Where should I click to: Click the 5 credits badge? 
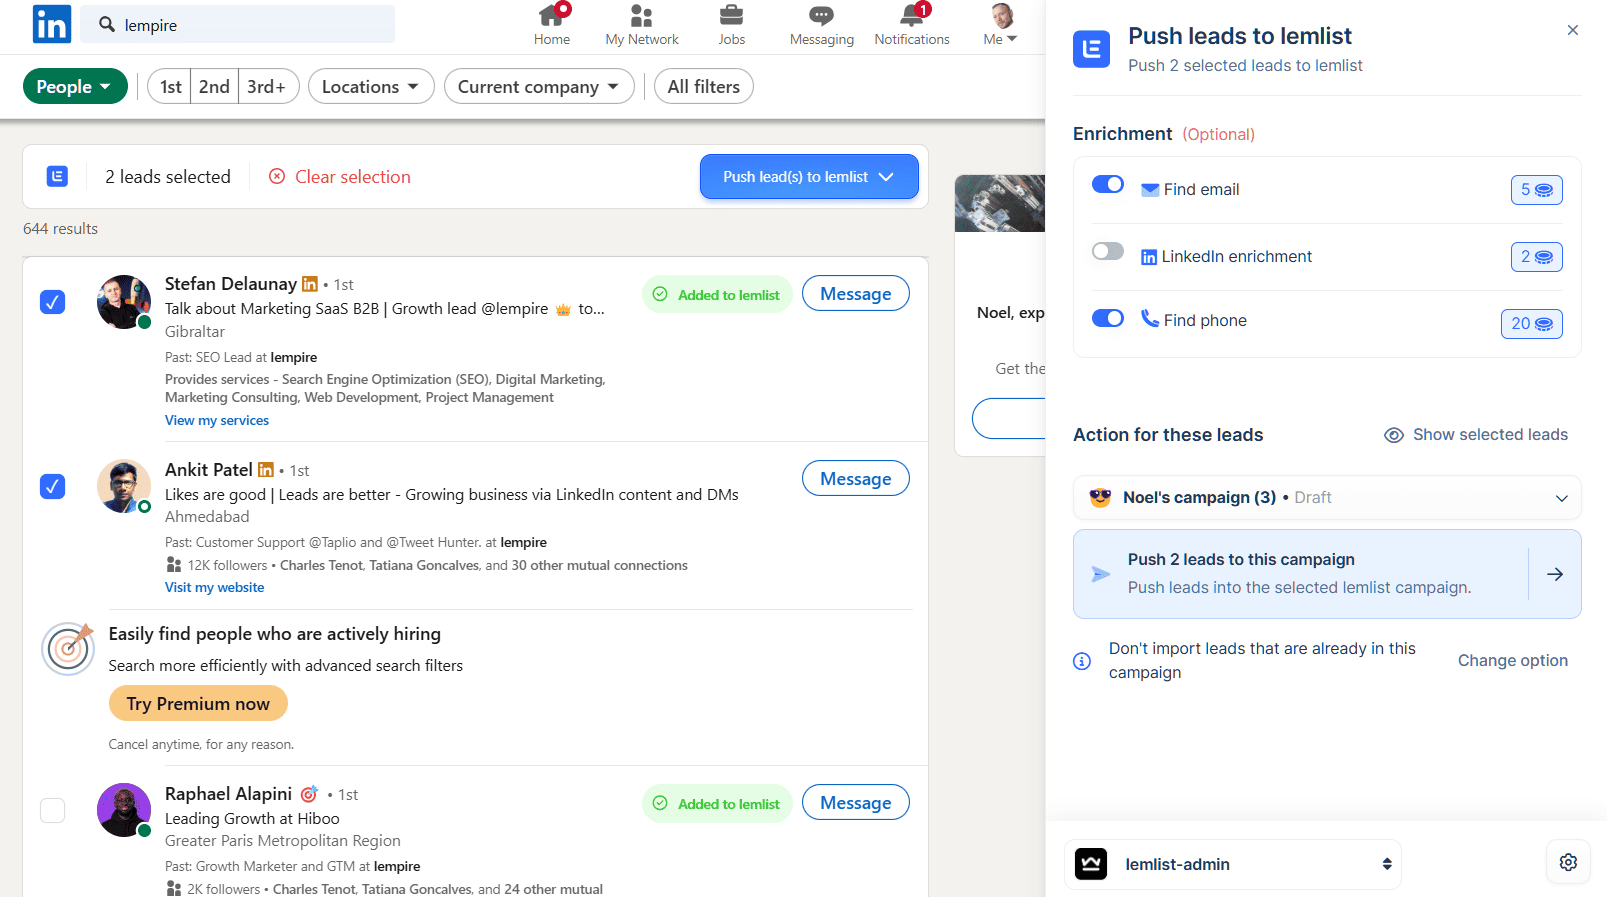click(1537, 190)
